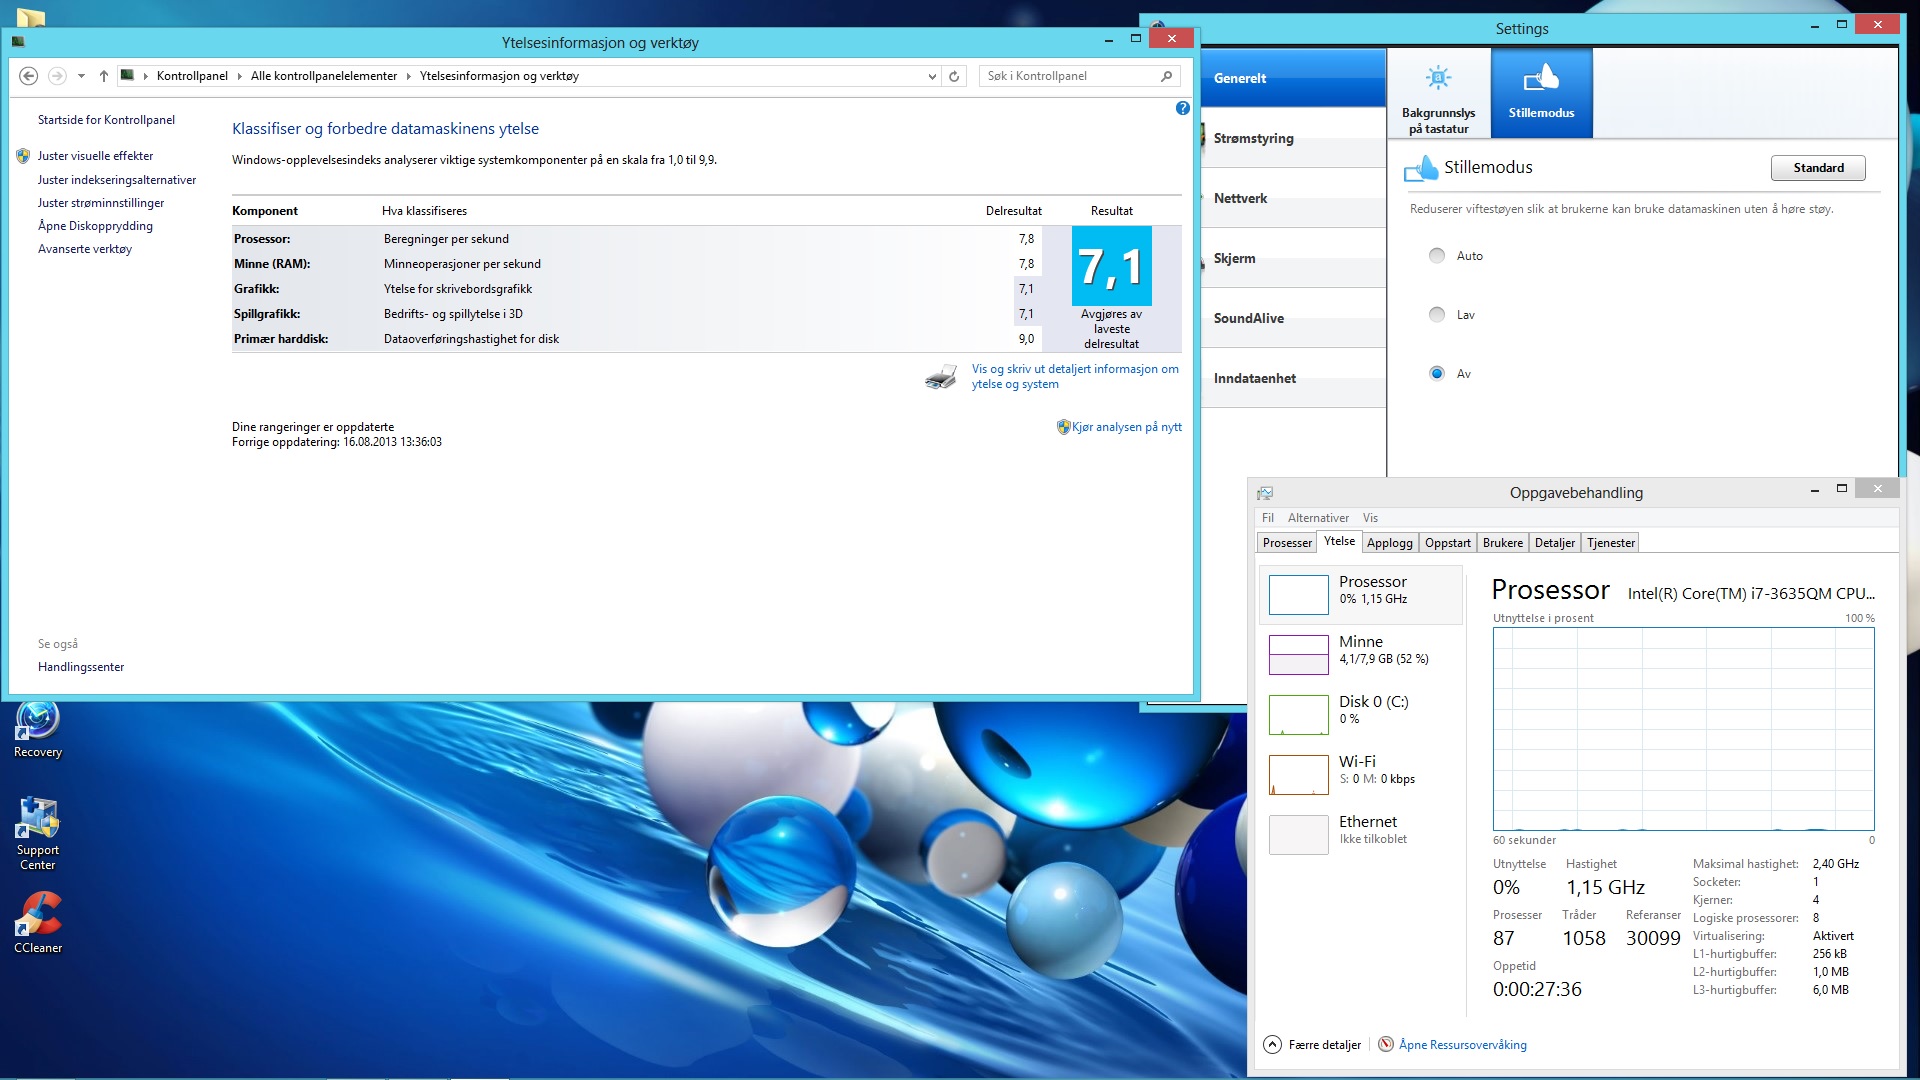Switch to the Brukere tab
Viewport: 1920px width, 1080px height.
point(1503,543)
